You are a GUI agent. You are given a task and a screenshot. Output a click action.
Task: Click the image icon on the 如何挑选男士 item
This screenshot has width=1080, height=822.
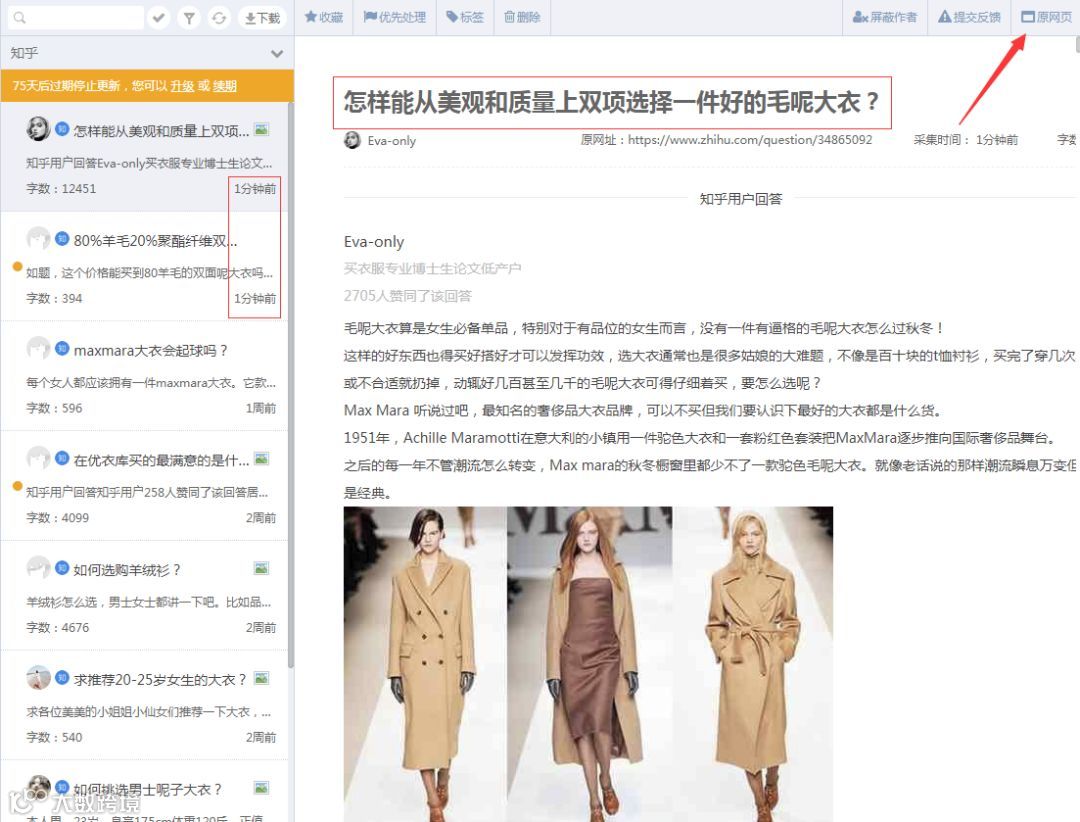(261, 788)
